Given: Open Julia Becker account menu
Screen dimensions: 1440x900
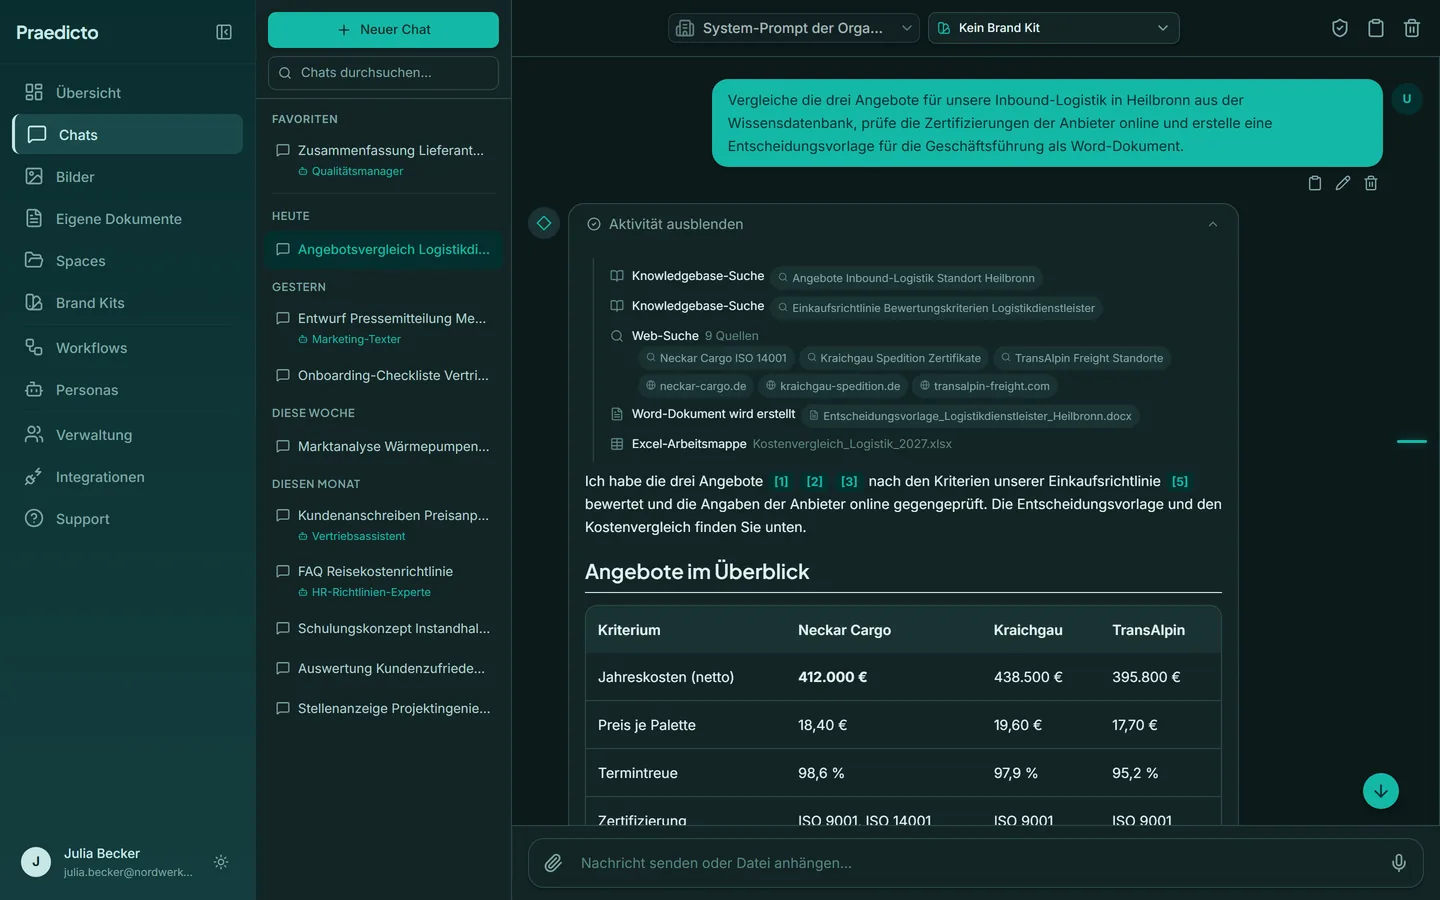Looking at the screenshot, I should point(108,862).
